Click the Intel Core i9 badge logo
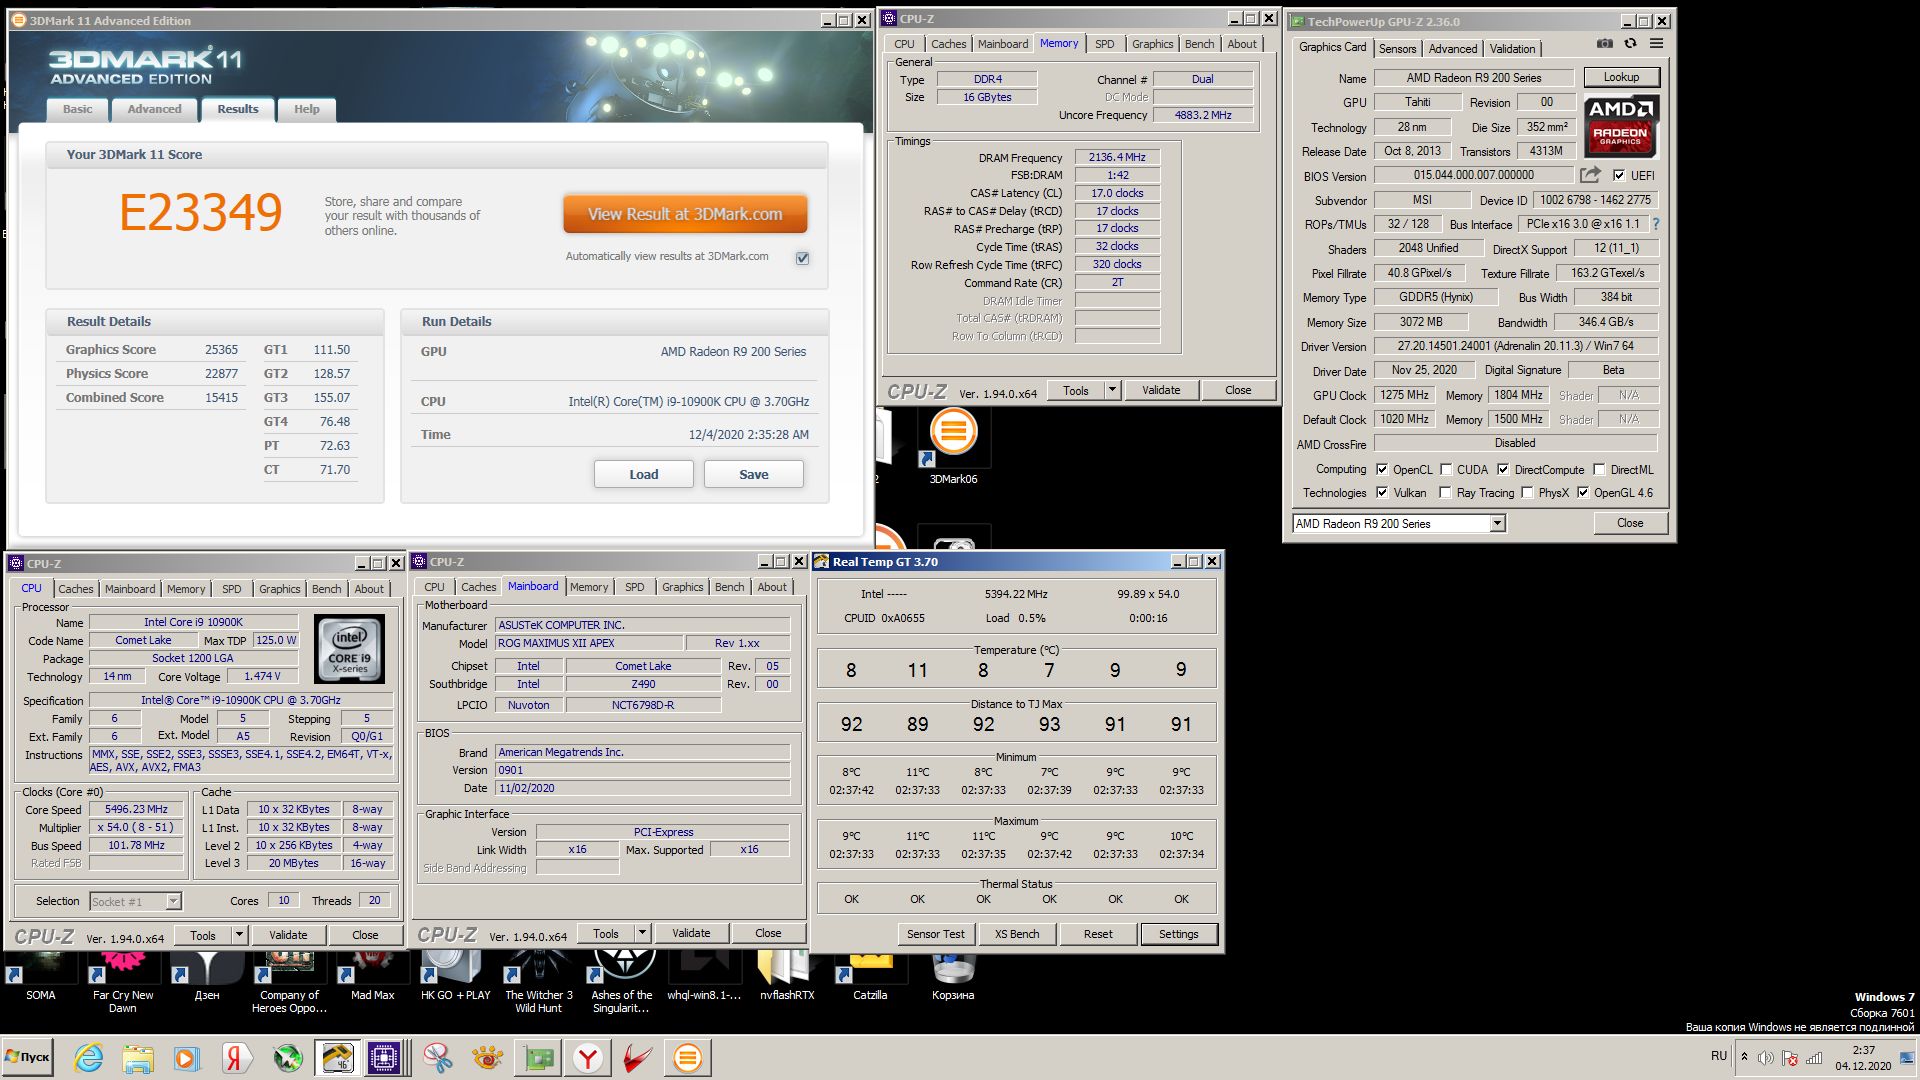Image resolution: width=1920 pixels, height=1080 pixels. point(349,648)
